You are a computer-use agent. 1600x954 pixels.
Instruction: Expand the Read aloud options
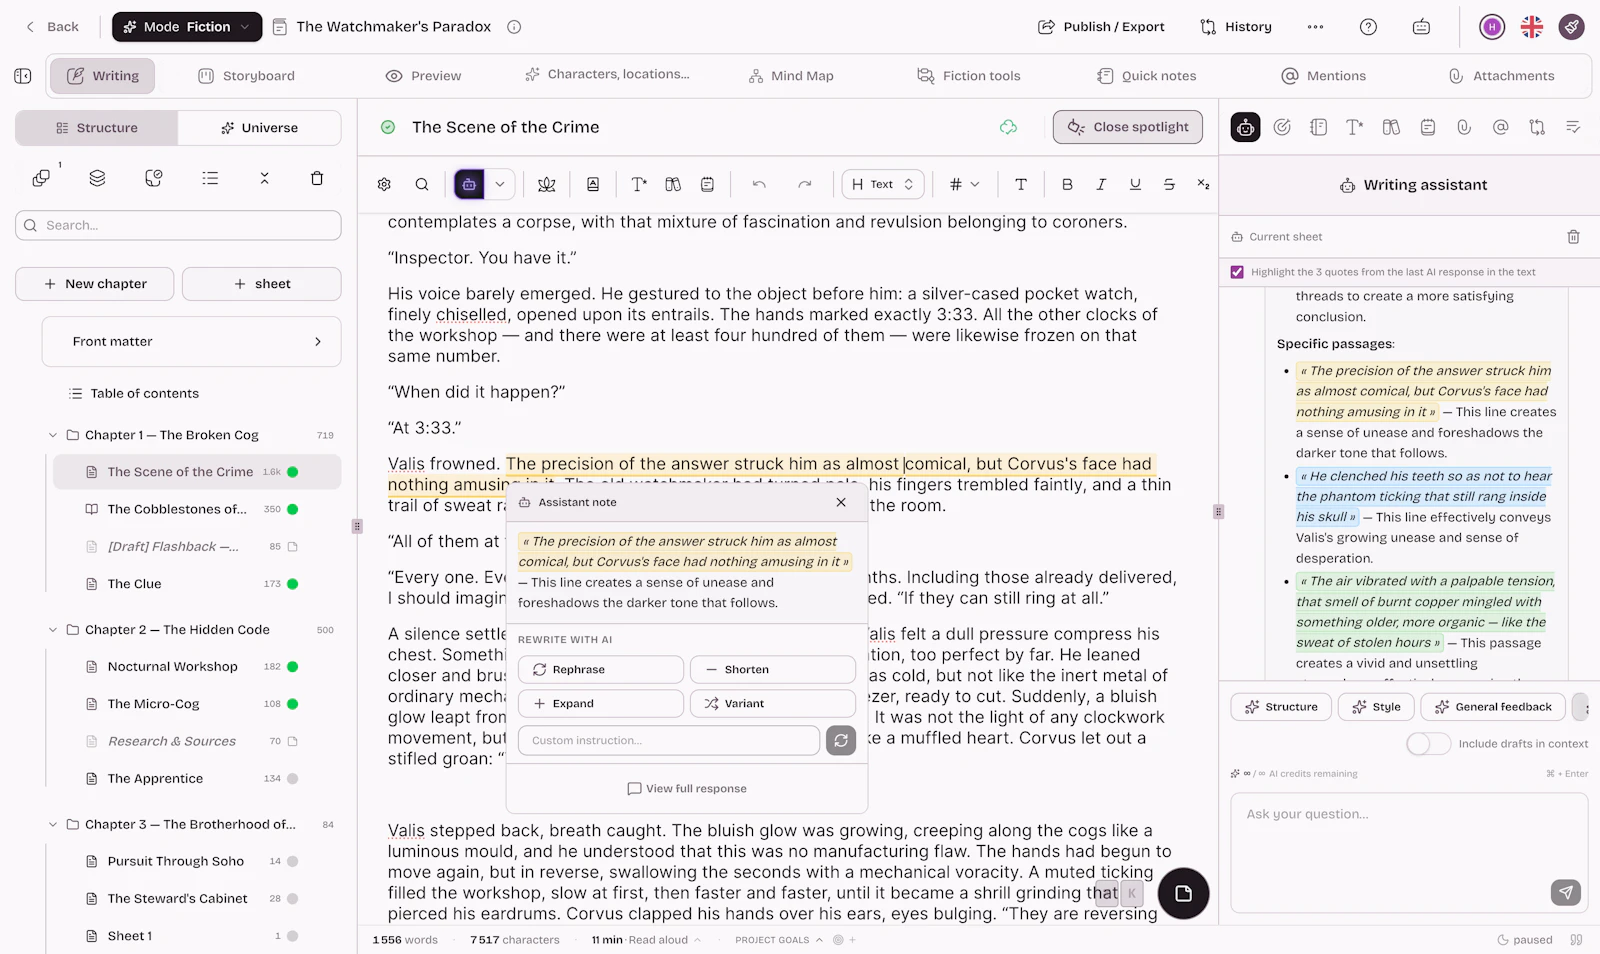click(697, 940)
